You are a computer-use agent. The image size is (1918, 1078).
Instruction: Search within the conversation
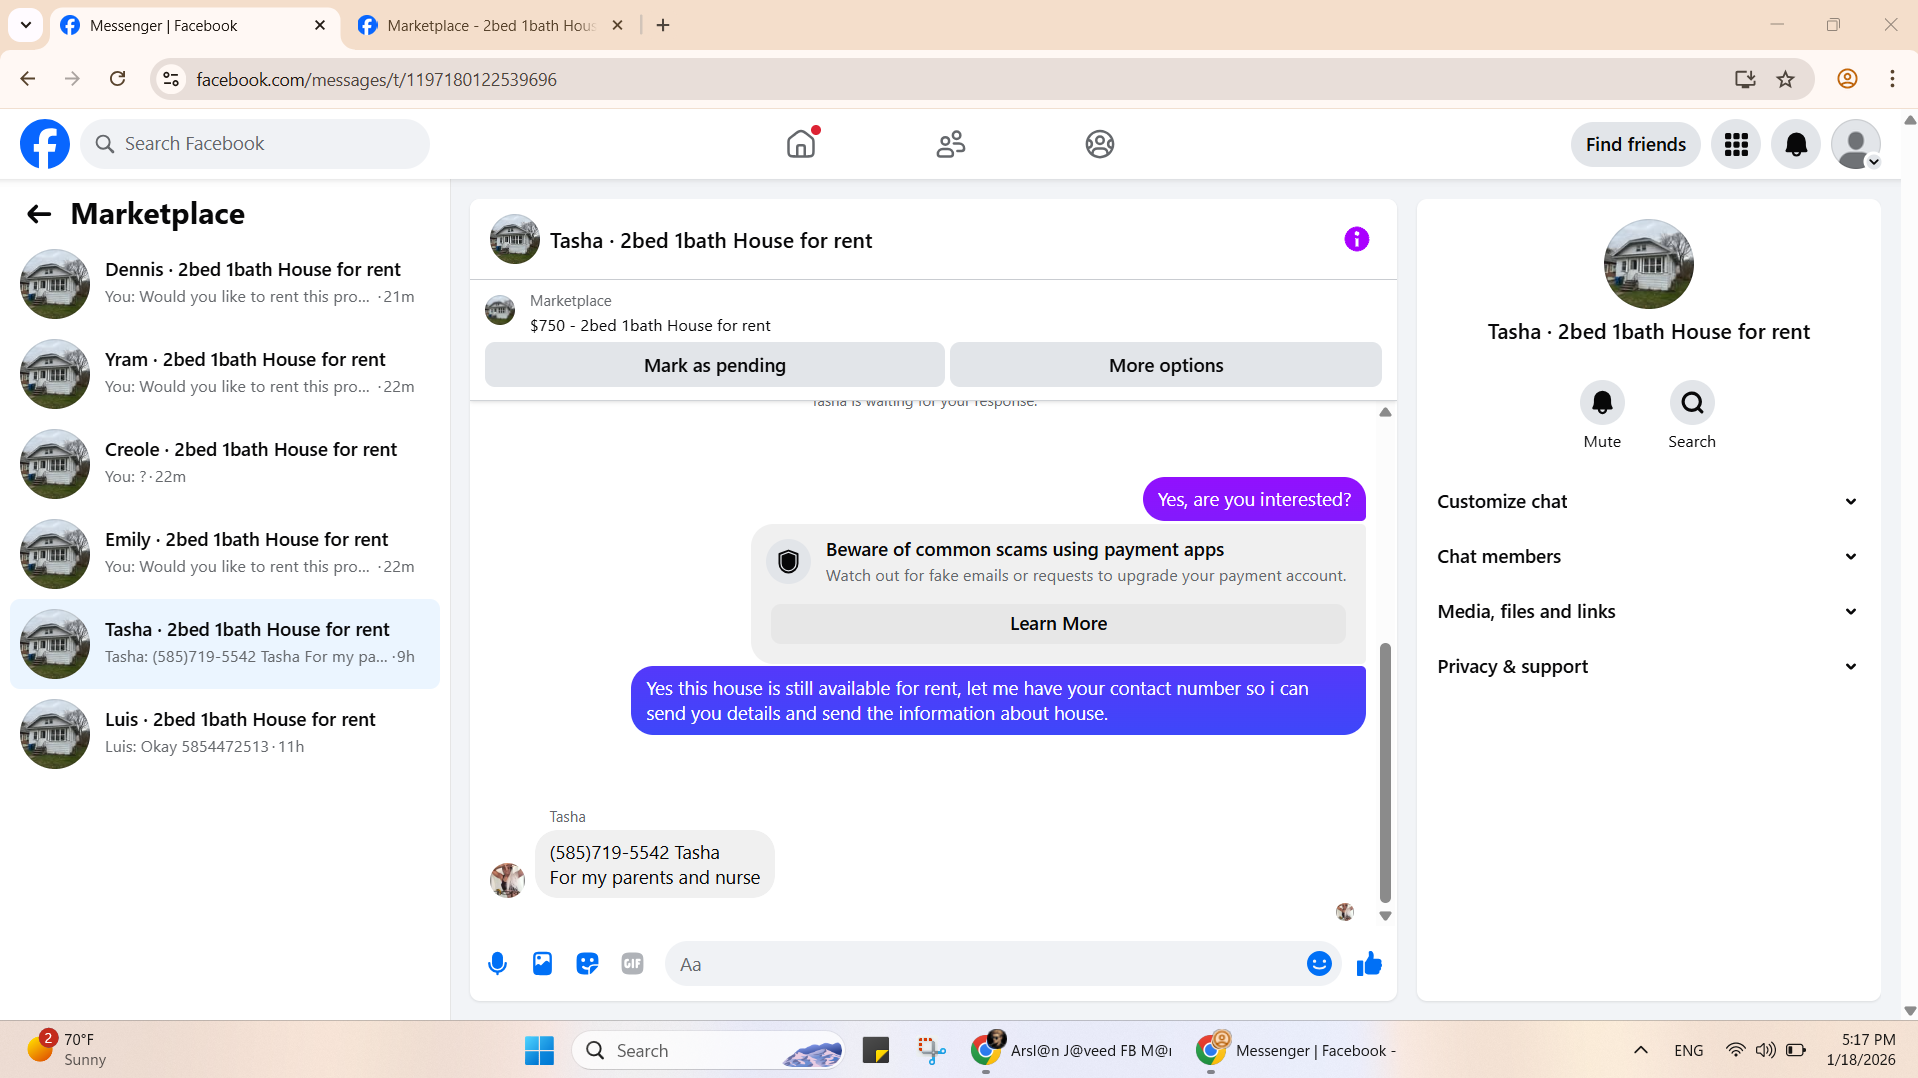point(1692,403)
